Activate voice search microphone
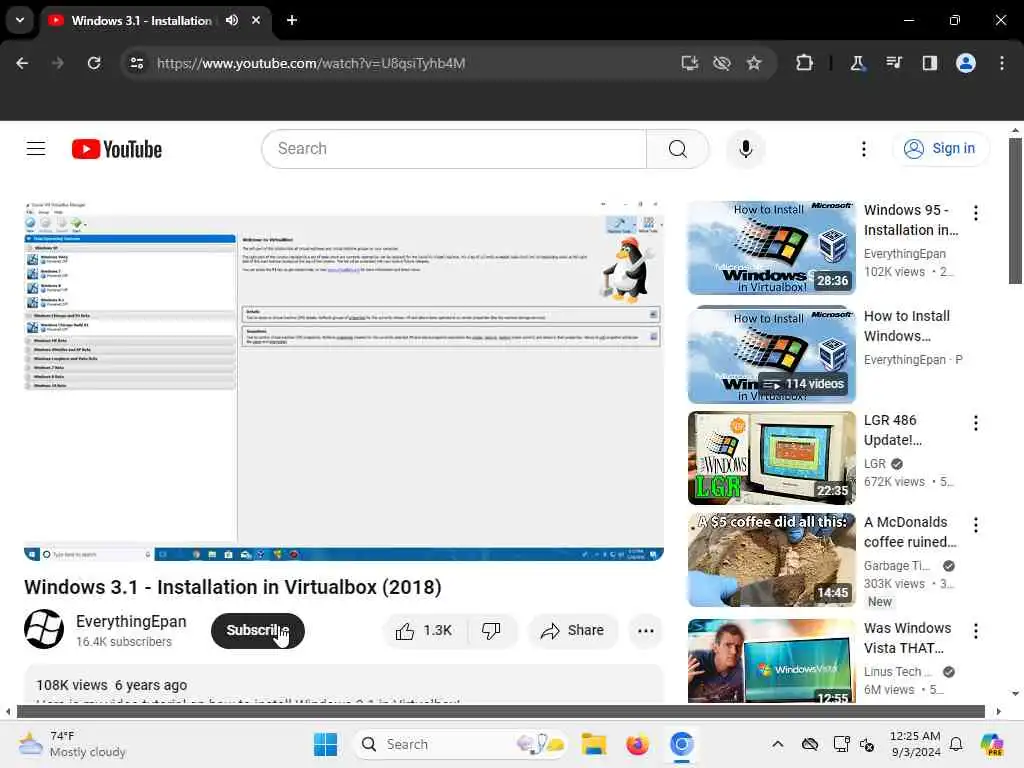This screenshot has width=1024, height=768. click(x=745, y=149)
